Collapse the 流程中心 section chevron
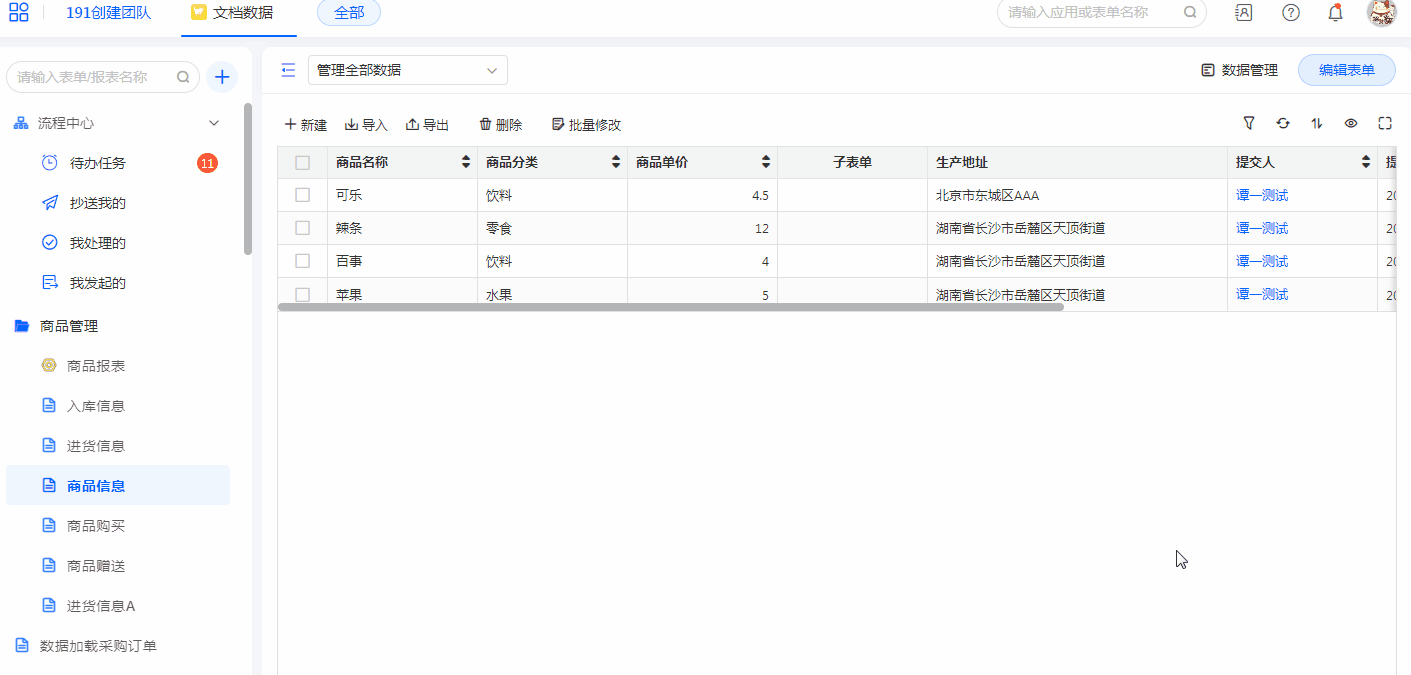The image size is (1411, 675). [x=213, y=123]
